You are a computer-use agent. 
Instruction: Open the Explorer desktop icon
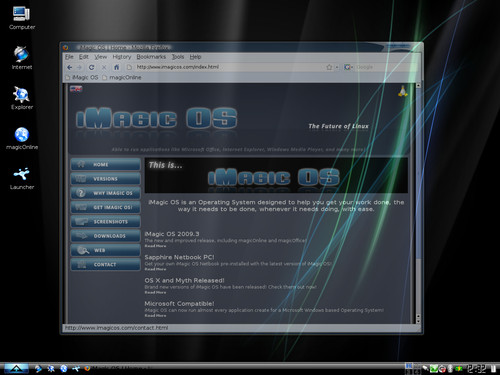[22, 98]
